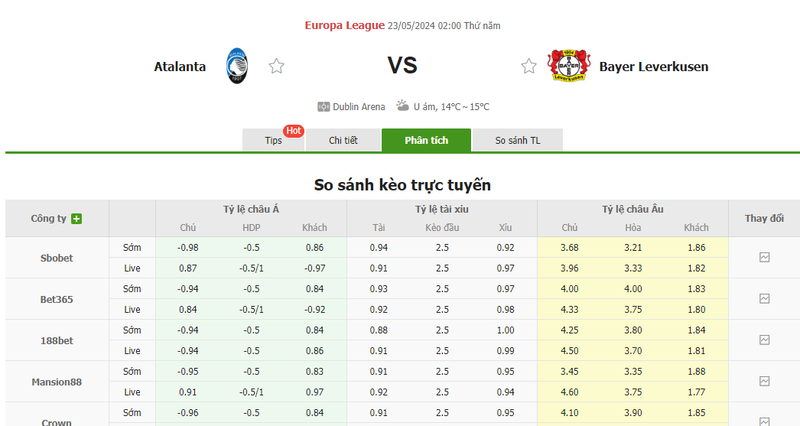Open the 188bet odds change chart icon
Screen dimensions: 800x426
(x=764, y=340)
